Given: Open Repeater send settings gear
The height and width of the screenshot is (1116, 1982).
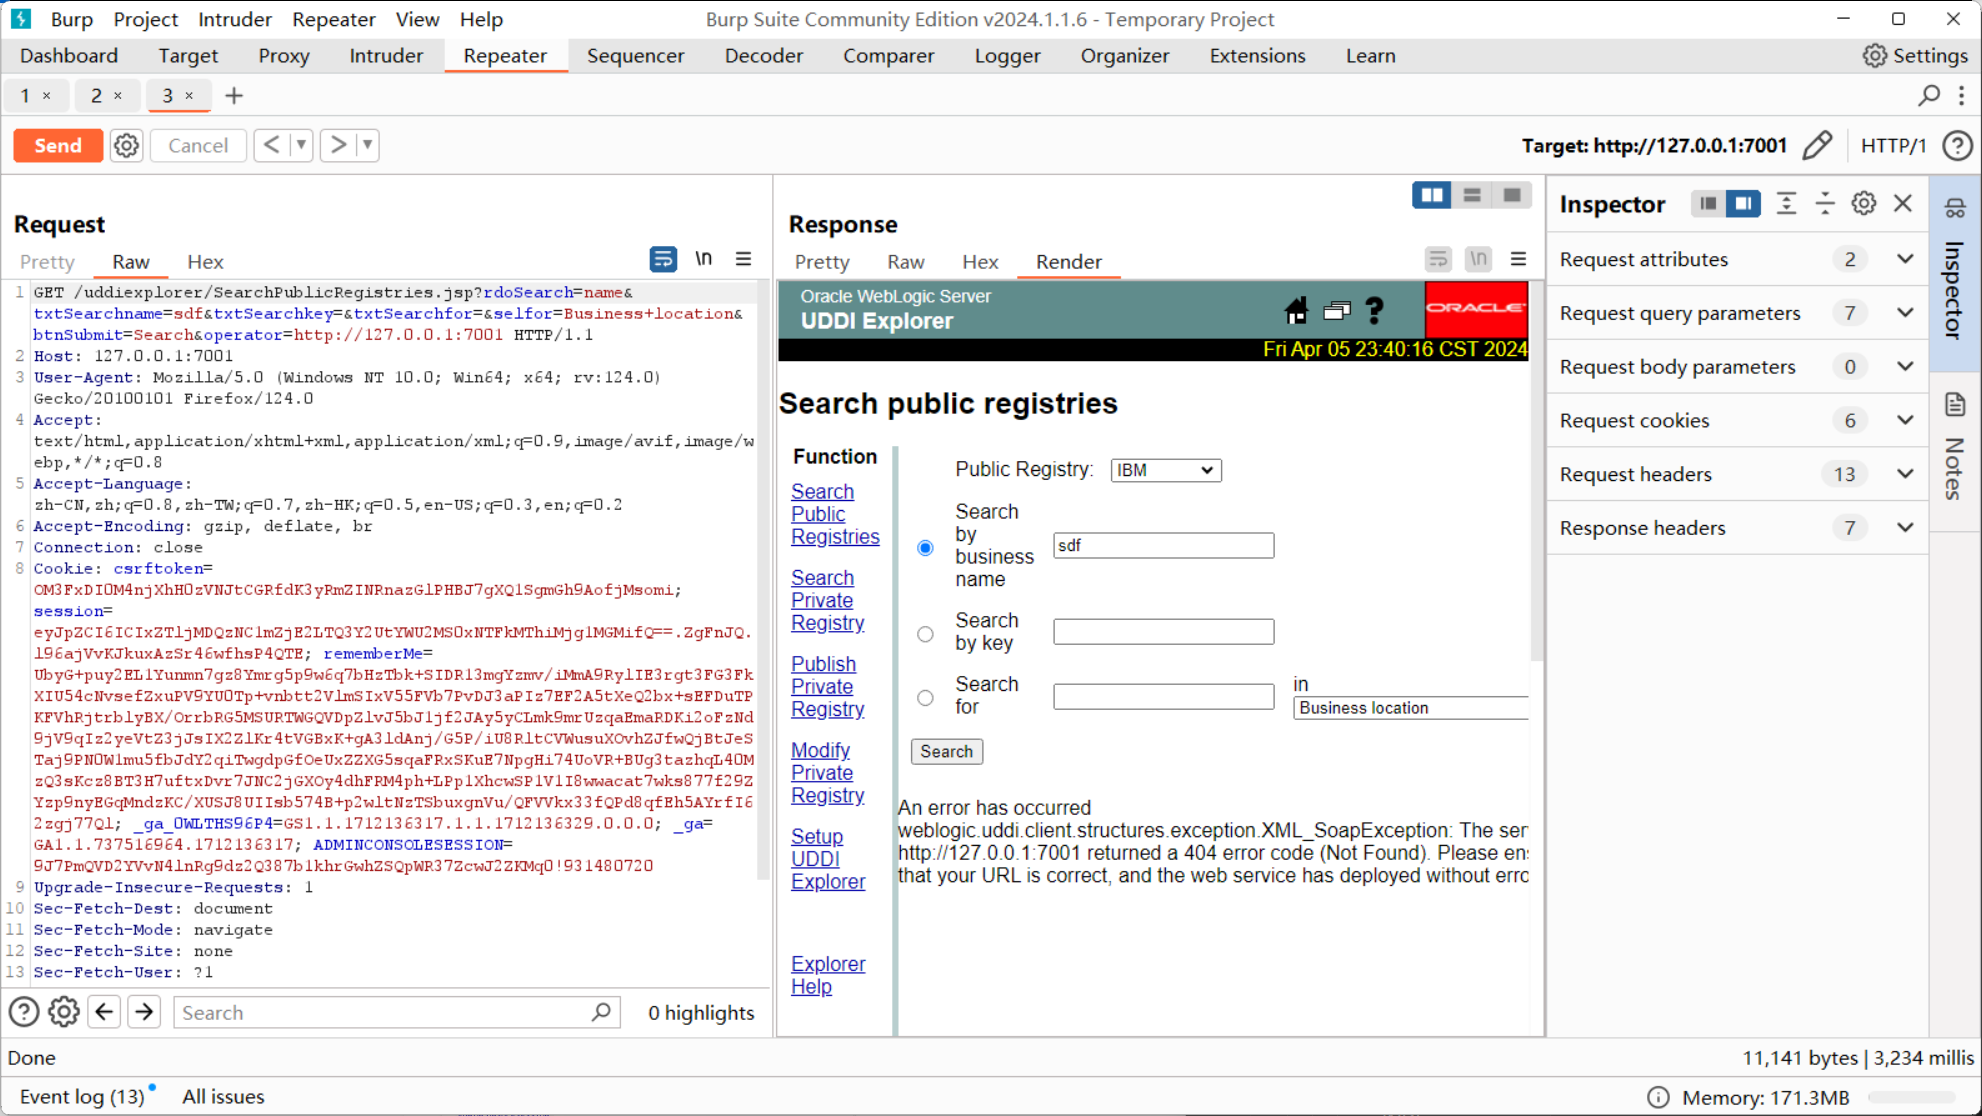Looking at the screenshot, I should [x=126, y=145].
